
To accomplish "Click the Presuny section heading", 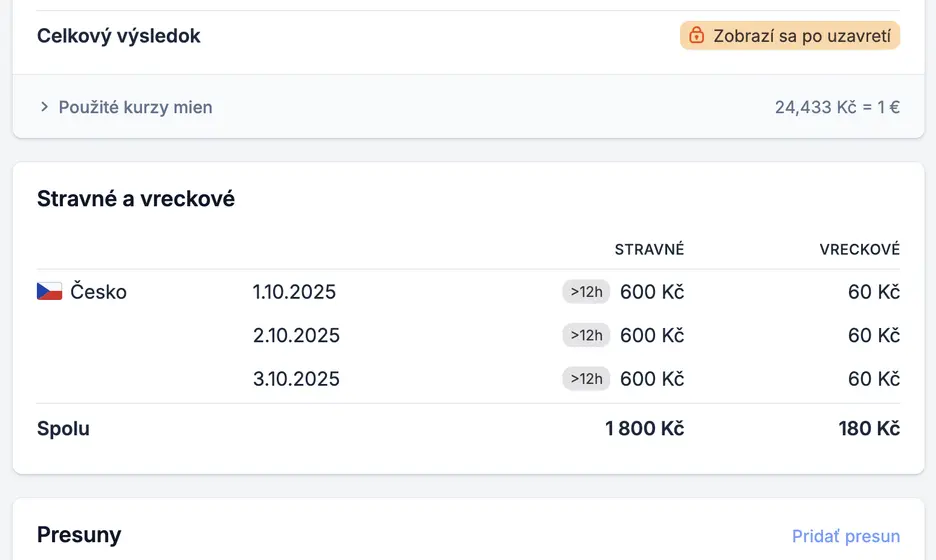I will (x=79, y=535).
